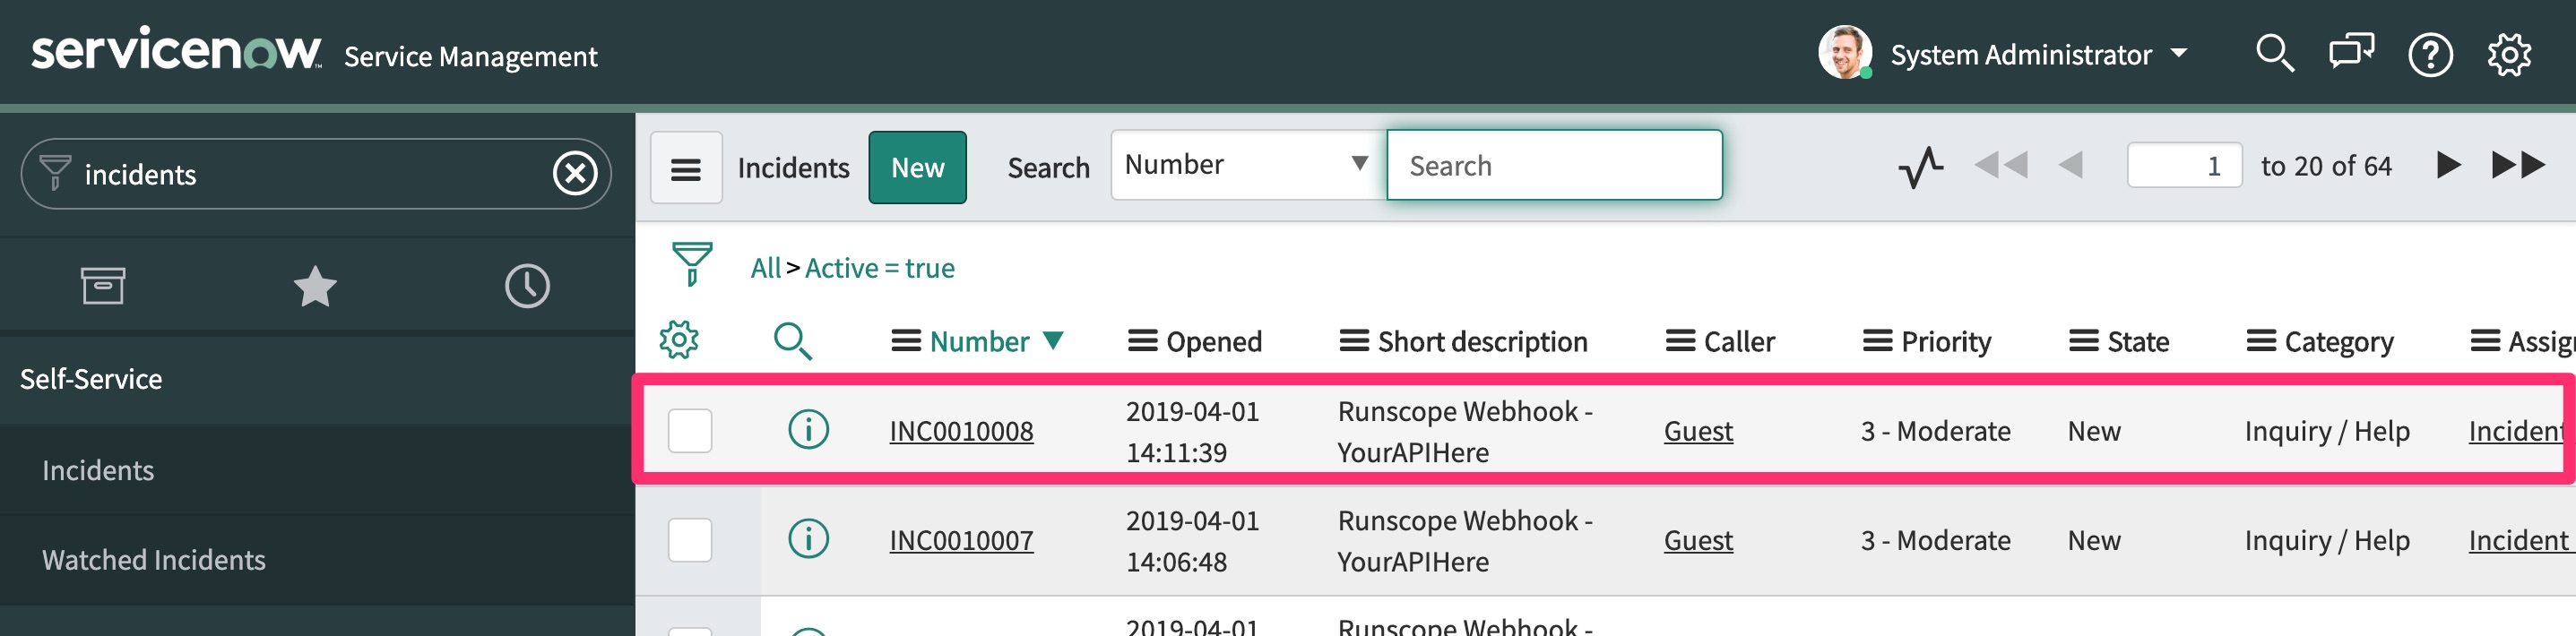This screenshot has height=636, width=2576.
Task: Open State column options menu
Action: [2084, 342]
